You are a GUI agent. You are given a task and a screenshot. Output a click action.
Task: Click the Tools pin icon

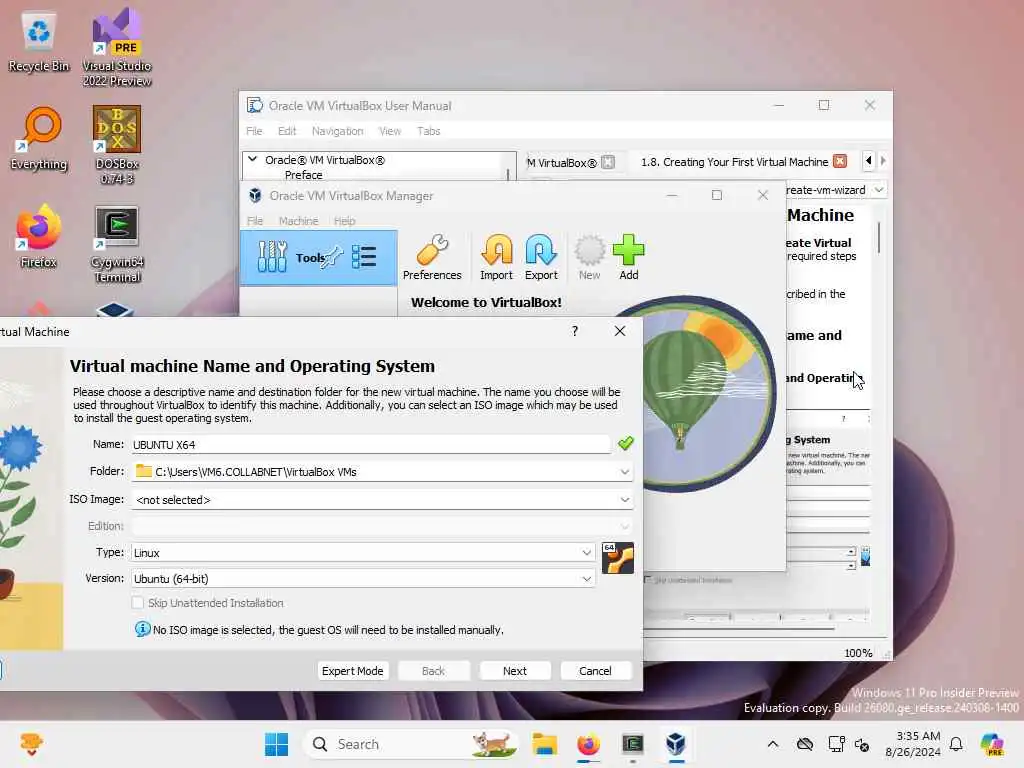tap(332, 257)
